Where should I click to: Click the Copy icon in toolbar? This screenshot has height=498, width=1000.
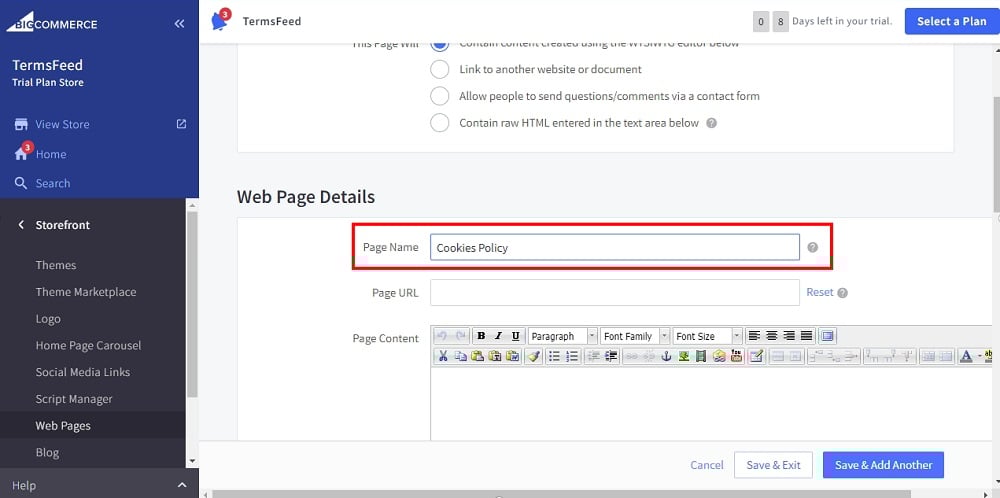click(461, 356)
